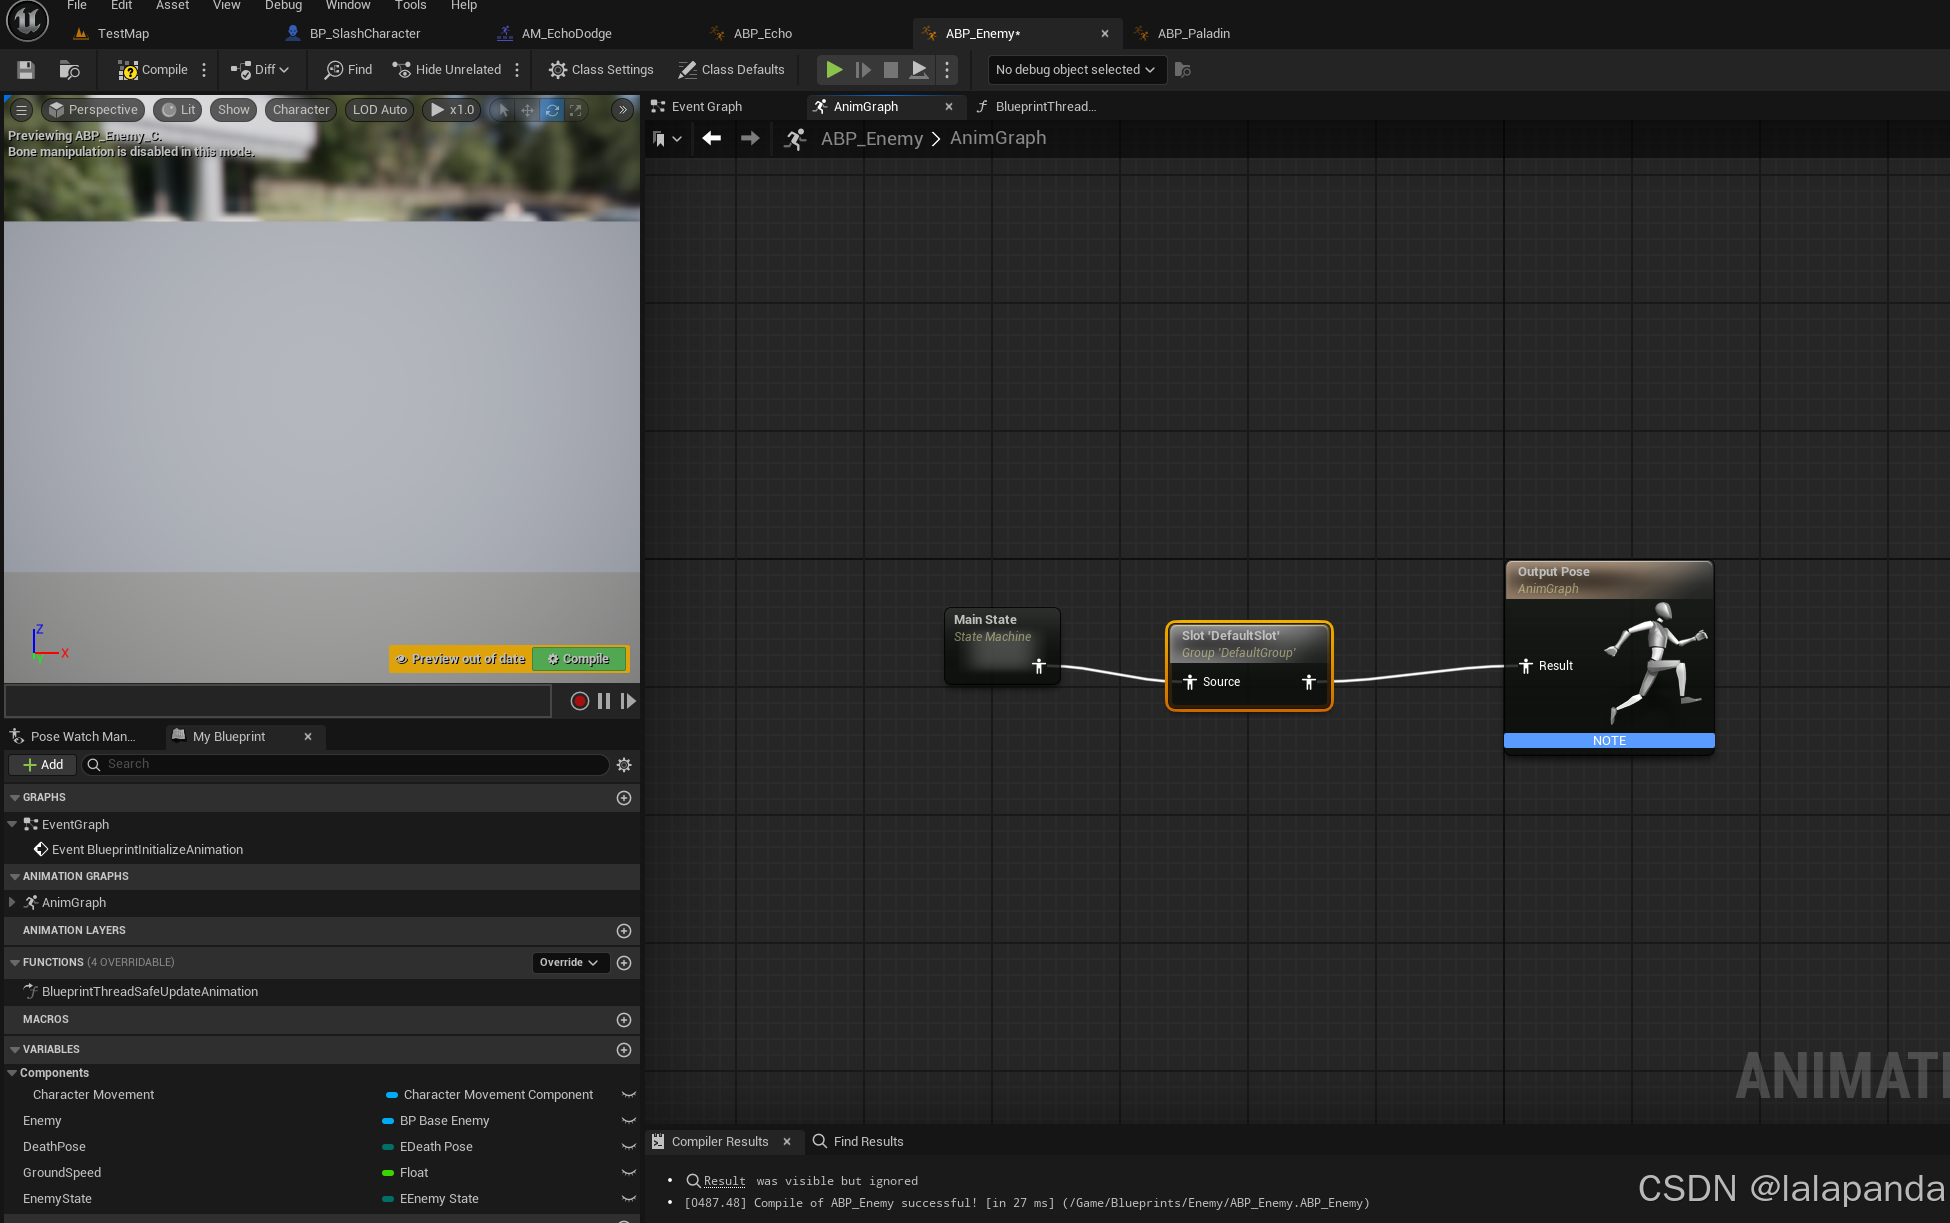This screenshot has width=1950, height=1223.
Task: Navigate back with left arrow in graph
Action: 711,139
